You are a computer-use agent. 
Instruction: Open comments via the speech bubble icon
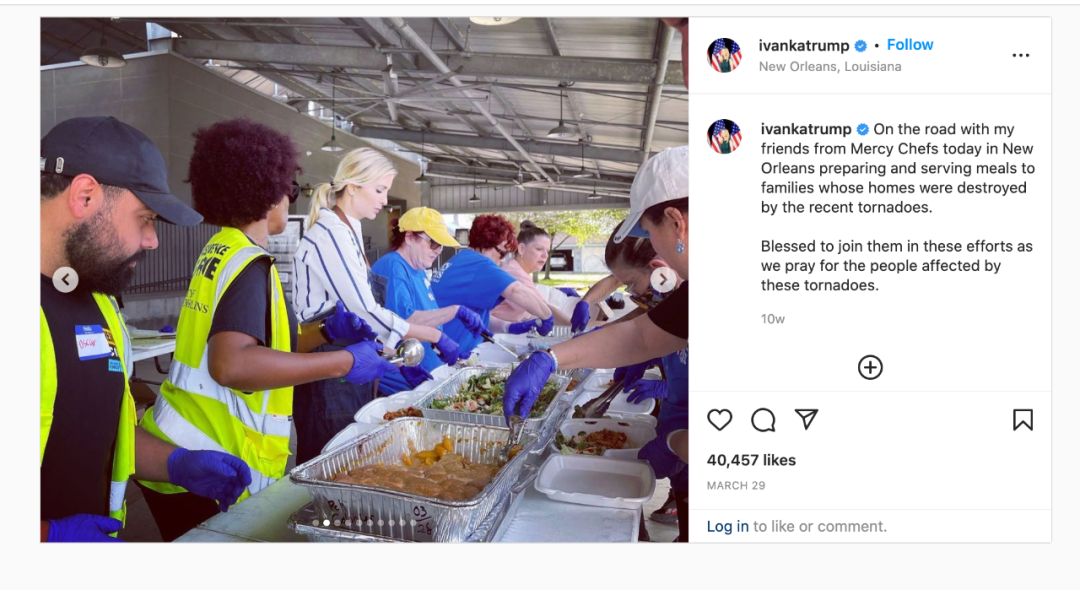click(763, 419)
